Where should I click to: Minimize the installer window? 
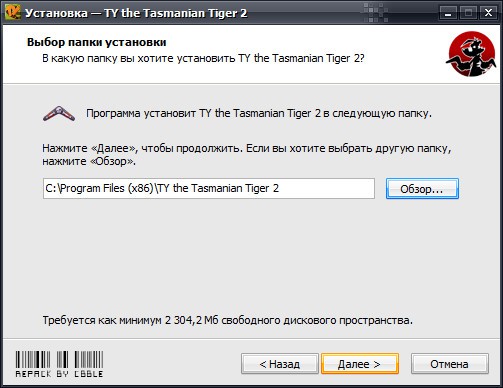coord(448,13)
